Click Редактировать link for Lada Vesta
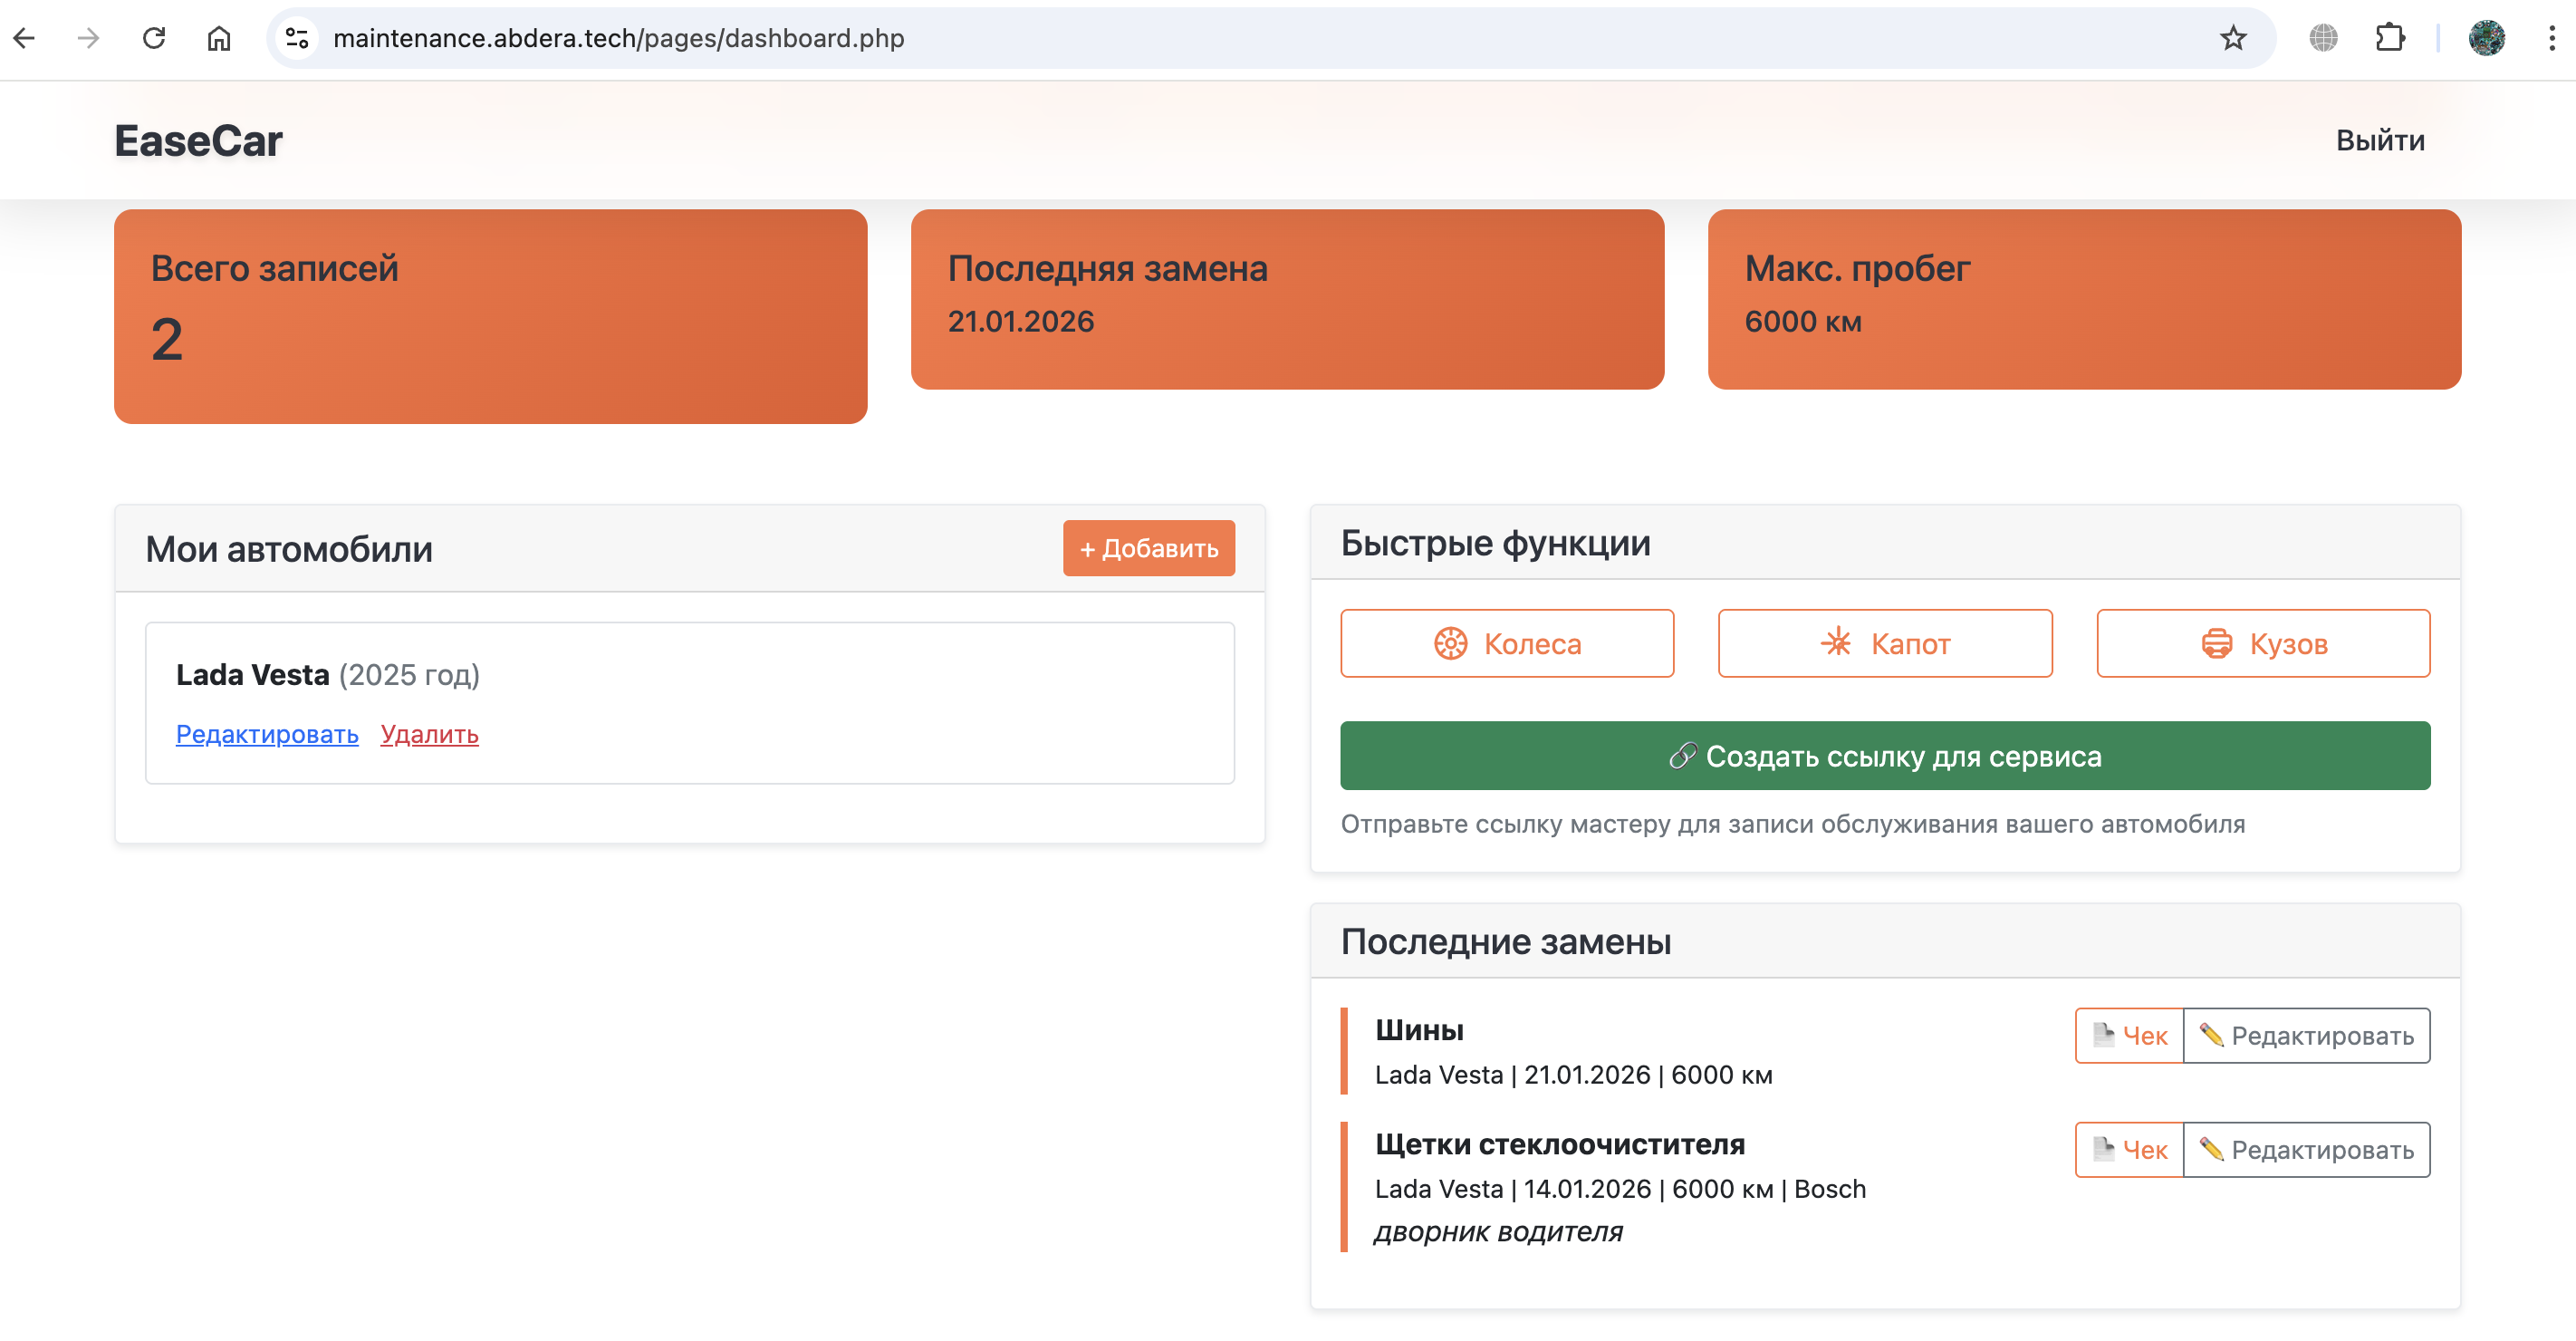2576x1341 pixels. 267,734
